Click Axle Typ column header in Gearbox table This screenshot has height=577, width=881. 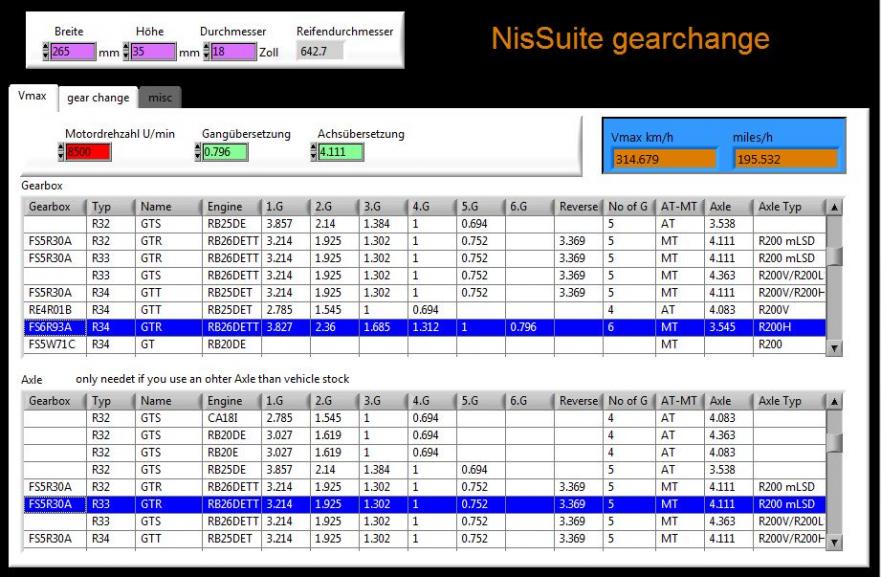pyautogui.click(x=786, y=206)
